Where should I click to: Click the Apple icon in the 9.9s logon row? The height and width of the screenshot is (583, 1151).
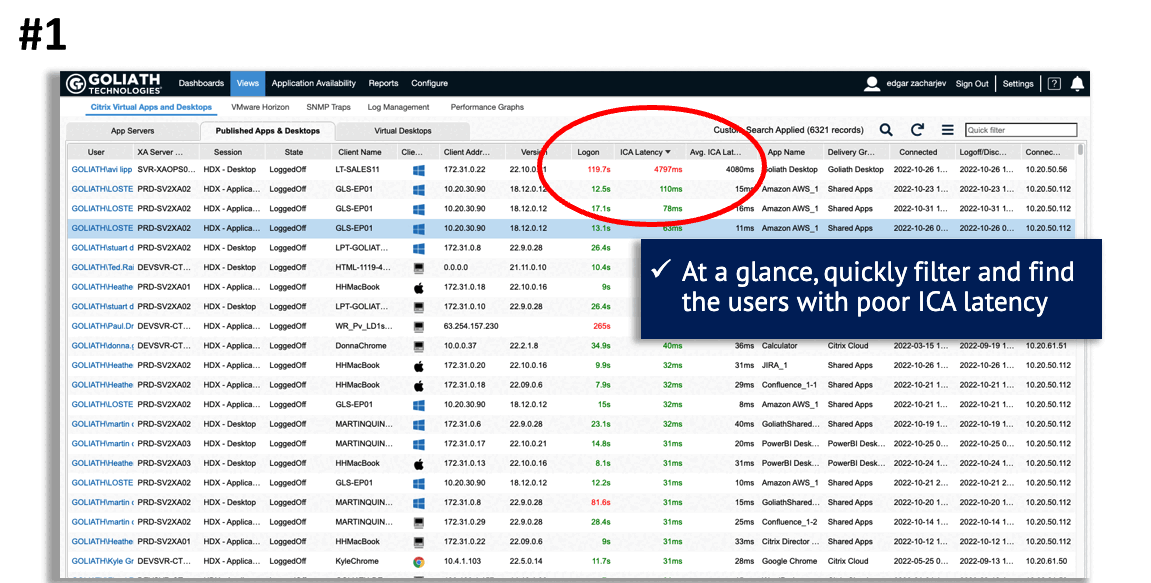pyautogui.click(x=418, y=366)
